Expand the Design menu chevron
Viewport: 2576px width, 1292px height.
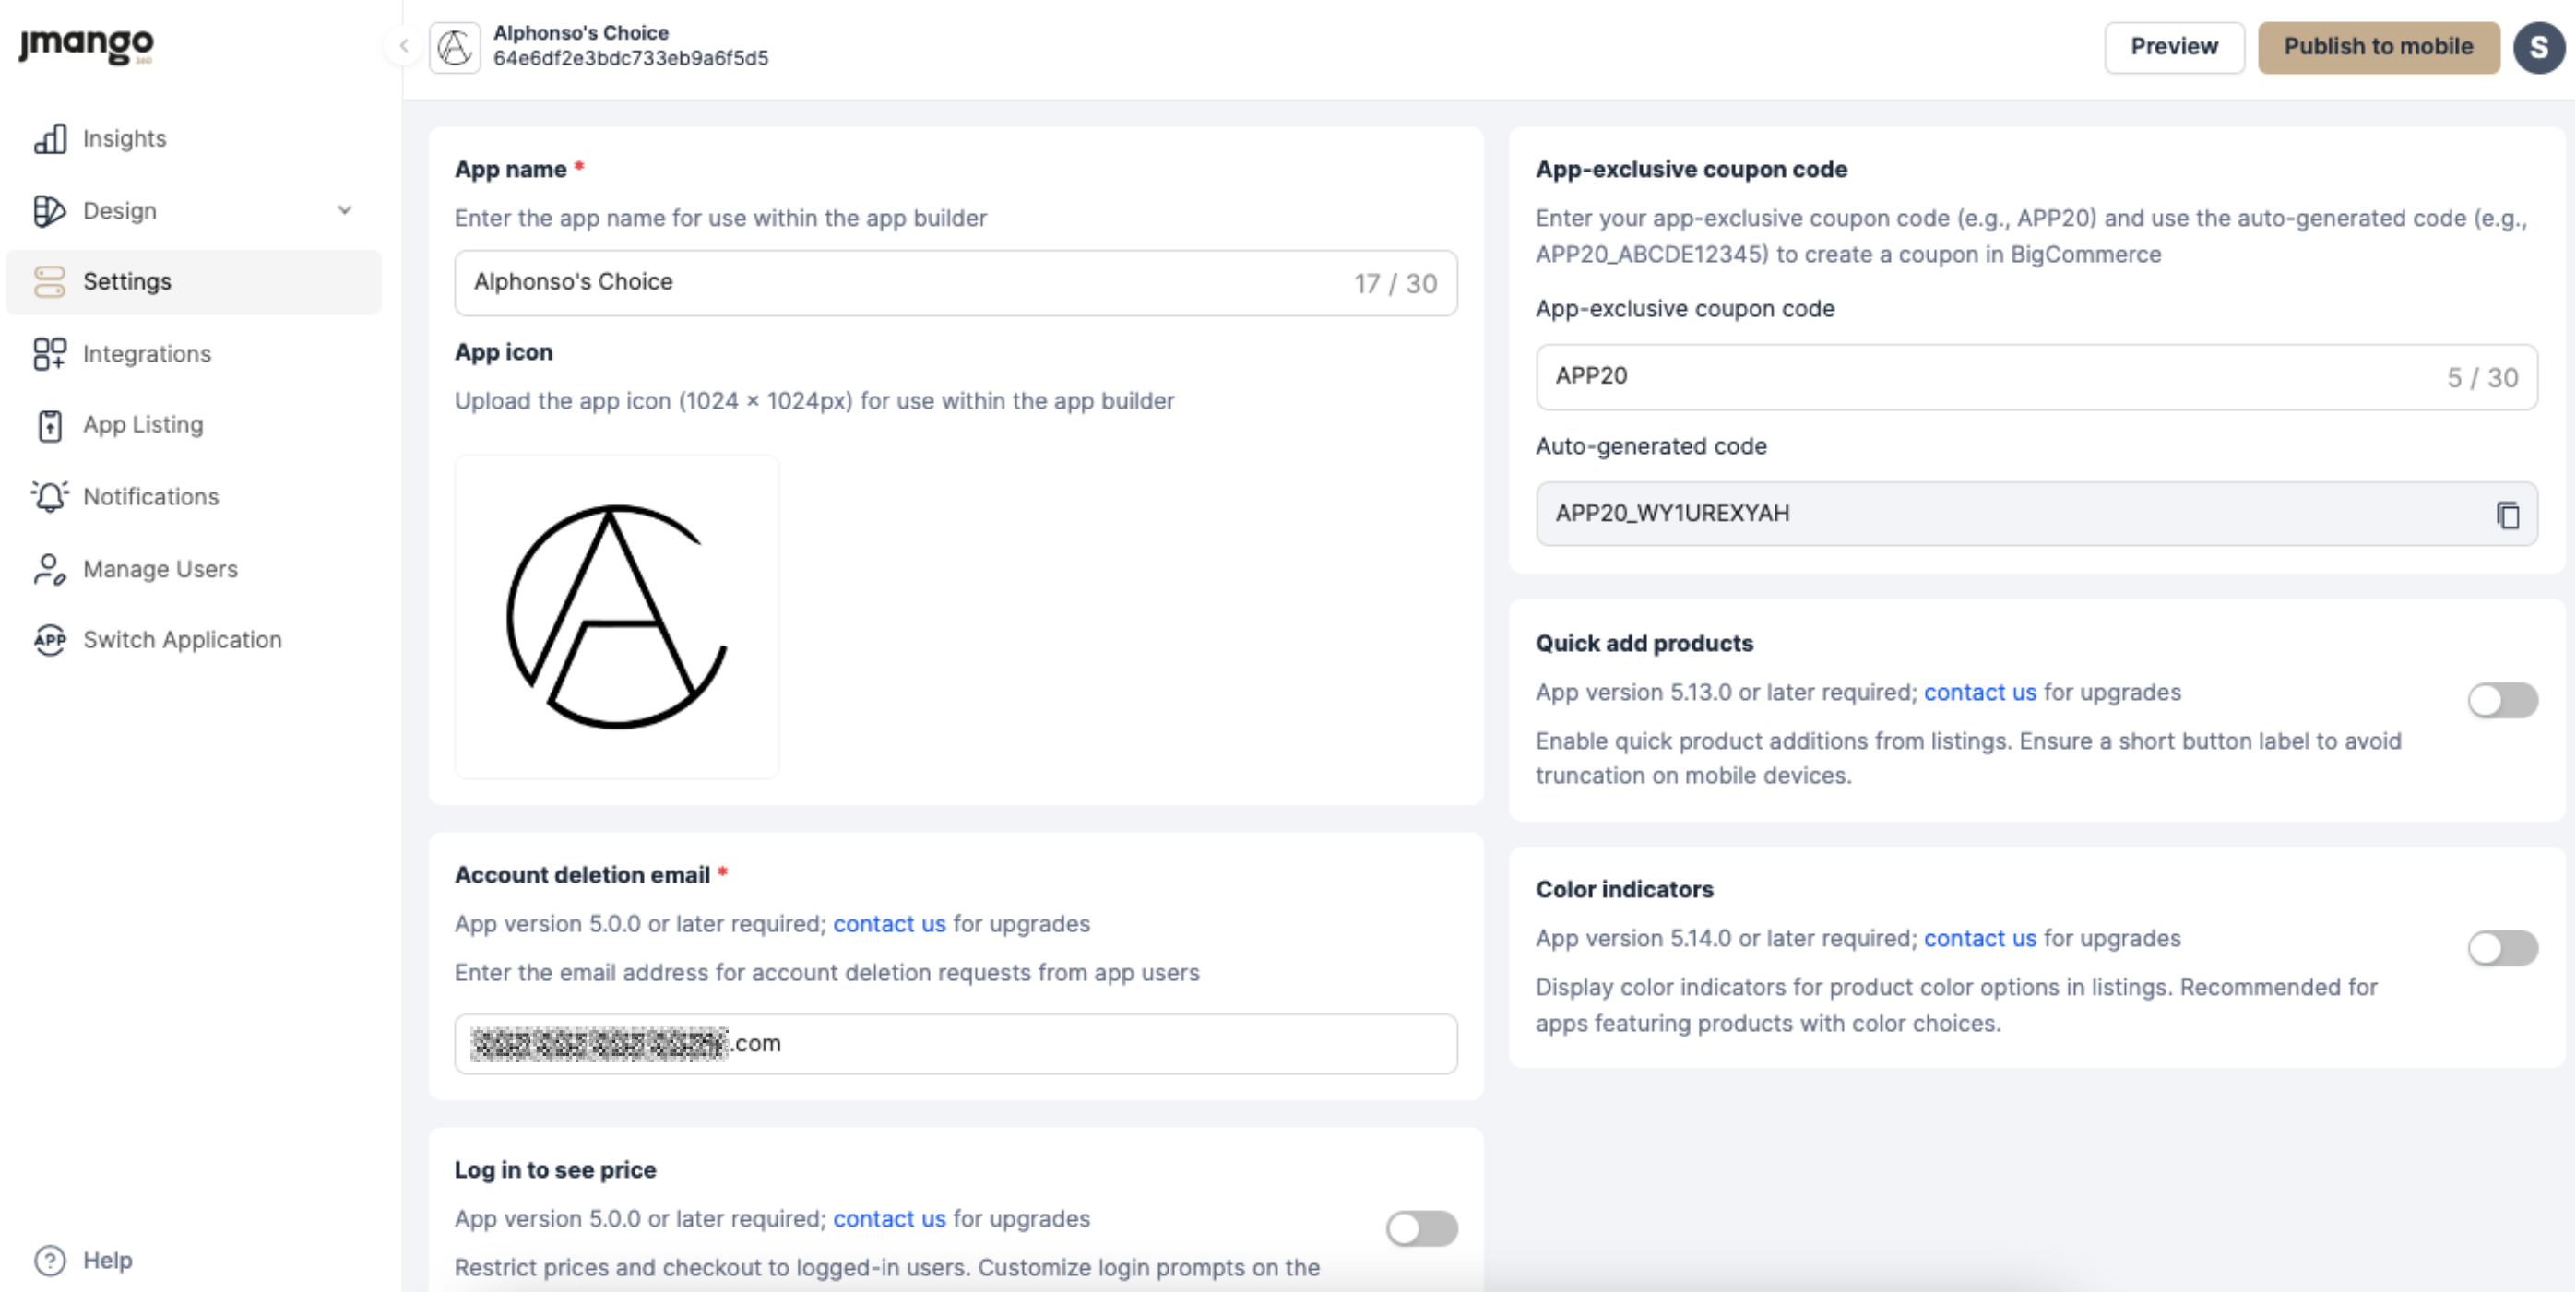pos(344,211)
